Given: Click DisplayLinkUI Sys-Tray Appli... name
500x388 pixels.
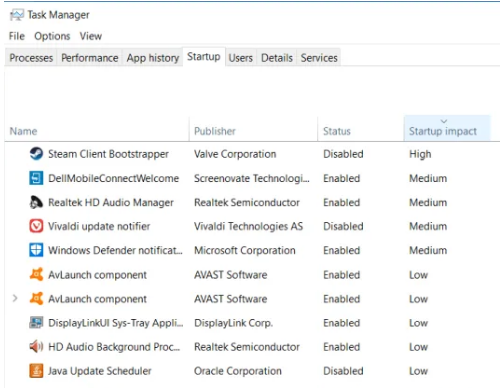Looking at the screenshot, I should pos(116,323).
